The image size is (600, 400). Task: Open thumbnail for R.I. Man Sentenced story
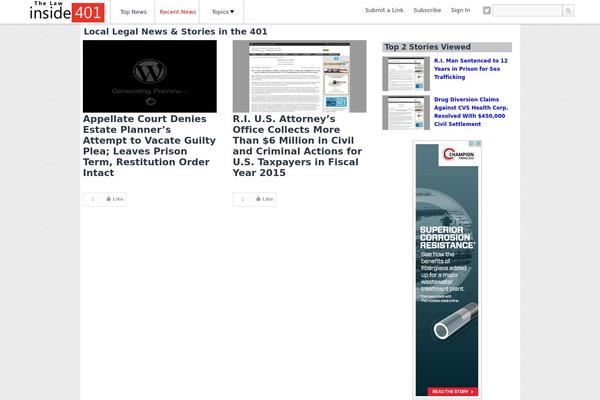406,74
